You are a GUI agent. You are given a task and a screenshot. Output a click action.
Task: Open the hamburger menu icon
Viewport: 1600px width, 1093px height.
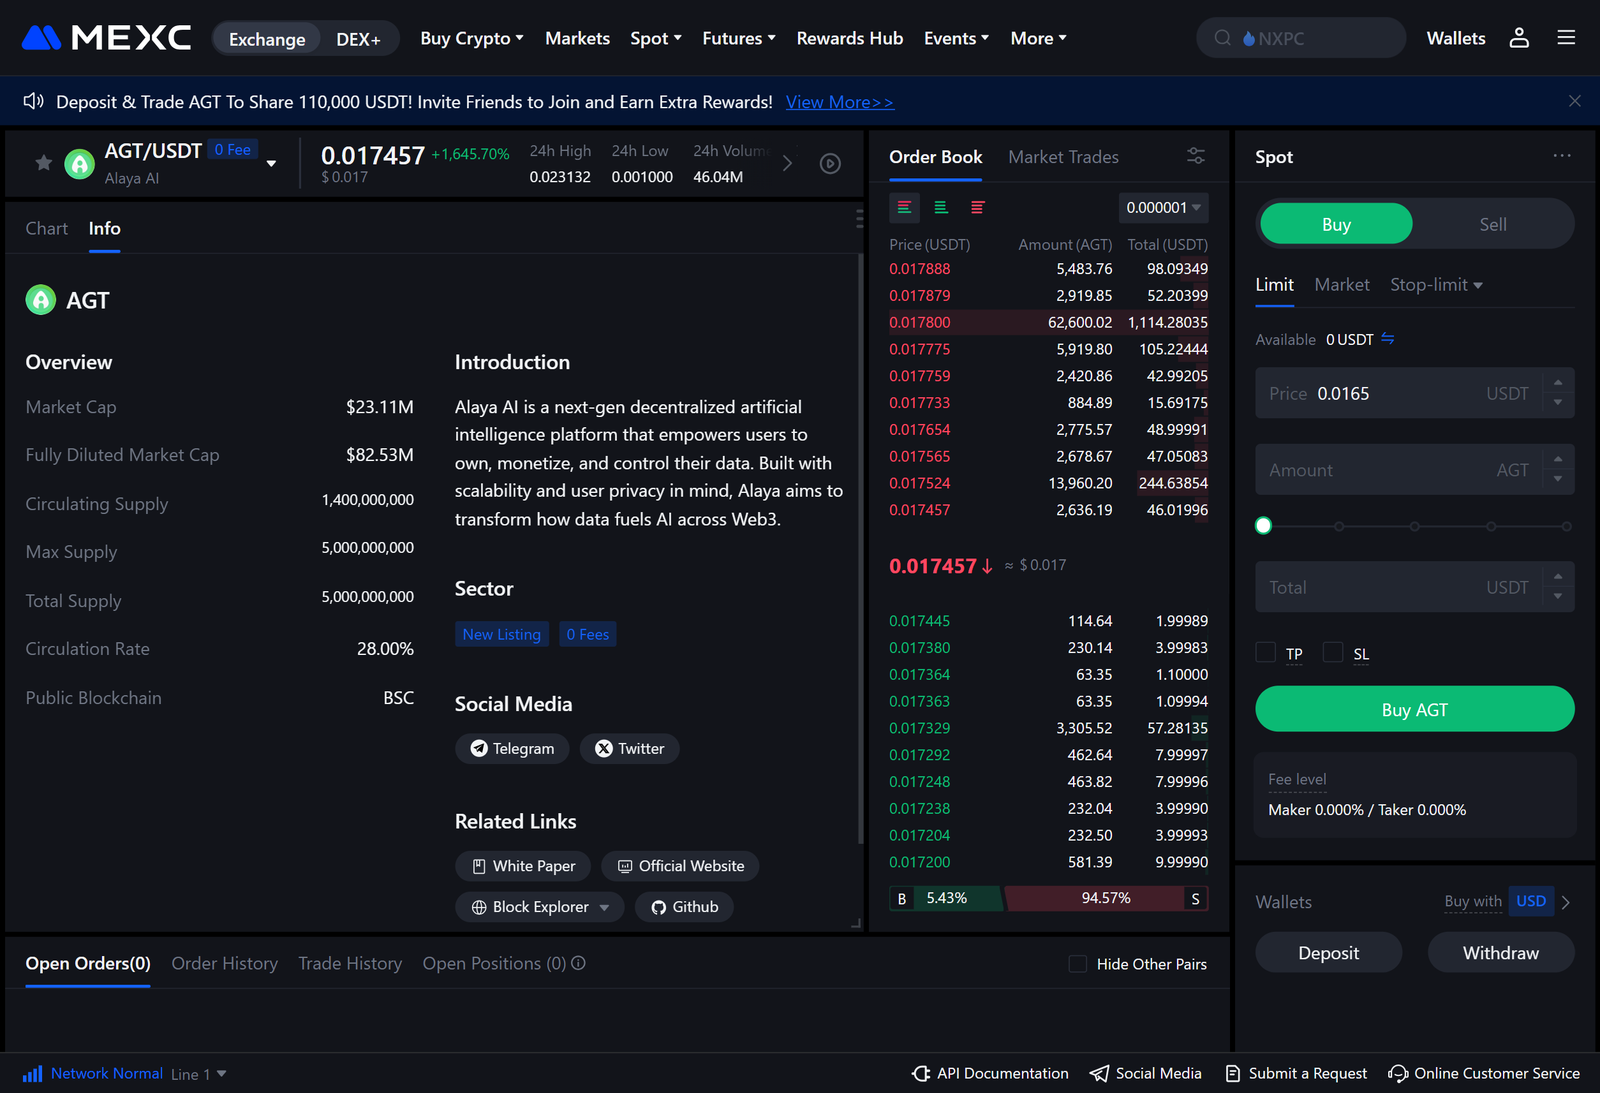tap(1566, 38)
